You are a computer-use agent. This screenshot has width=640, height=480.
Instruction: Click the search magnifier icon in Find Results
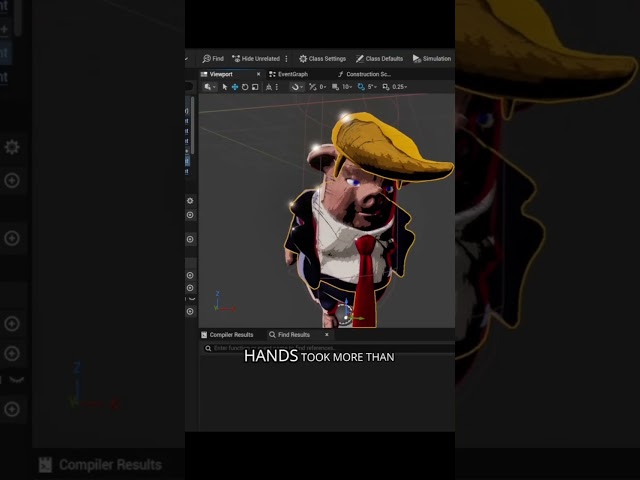click(x=208, y=348)
